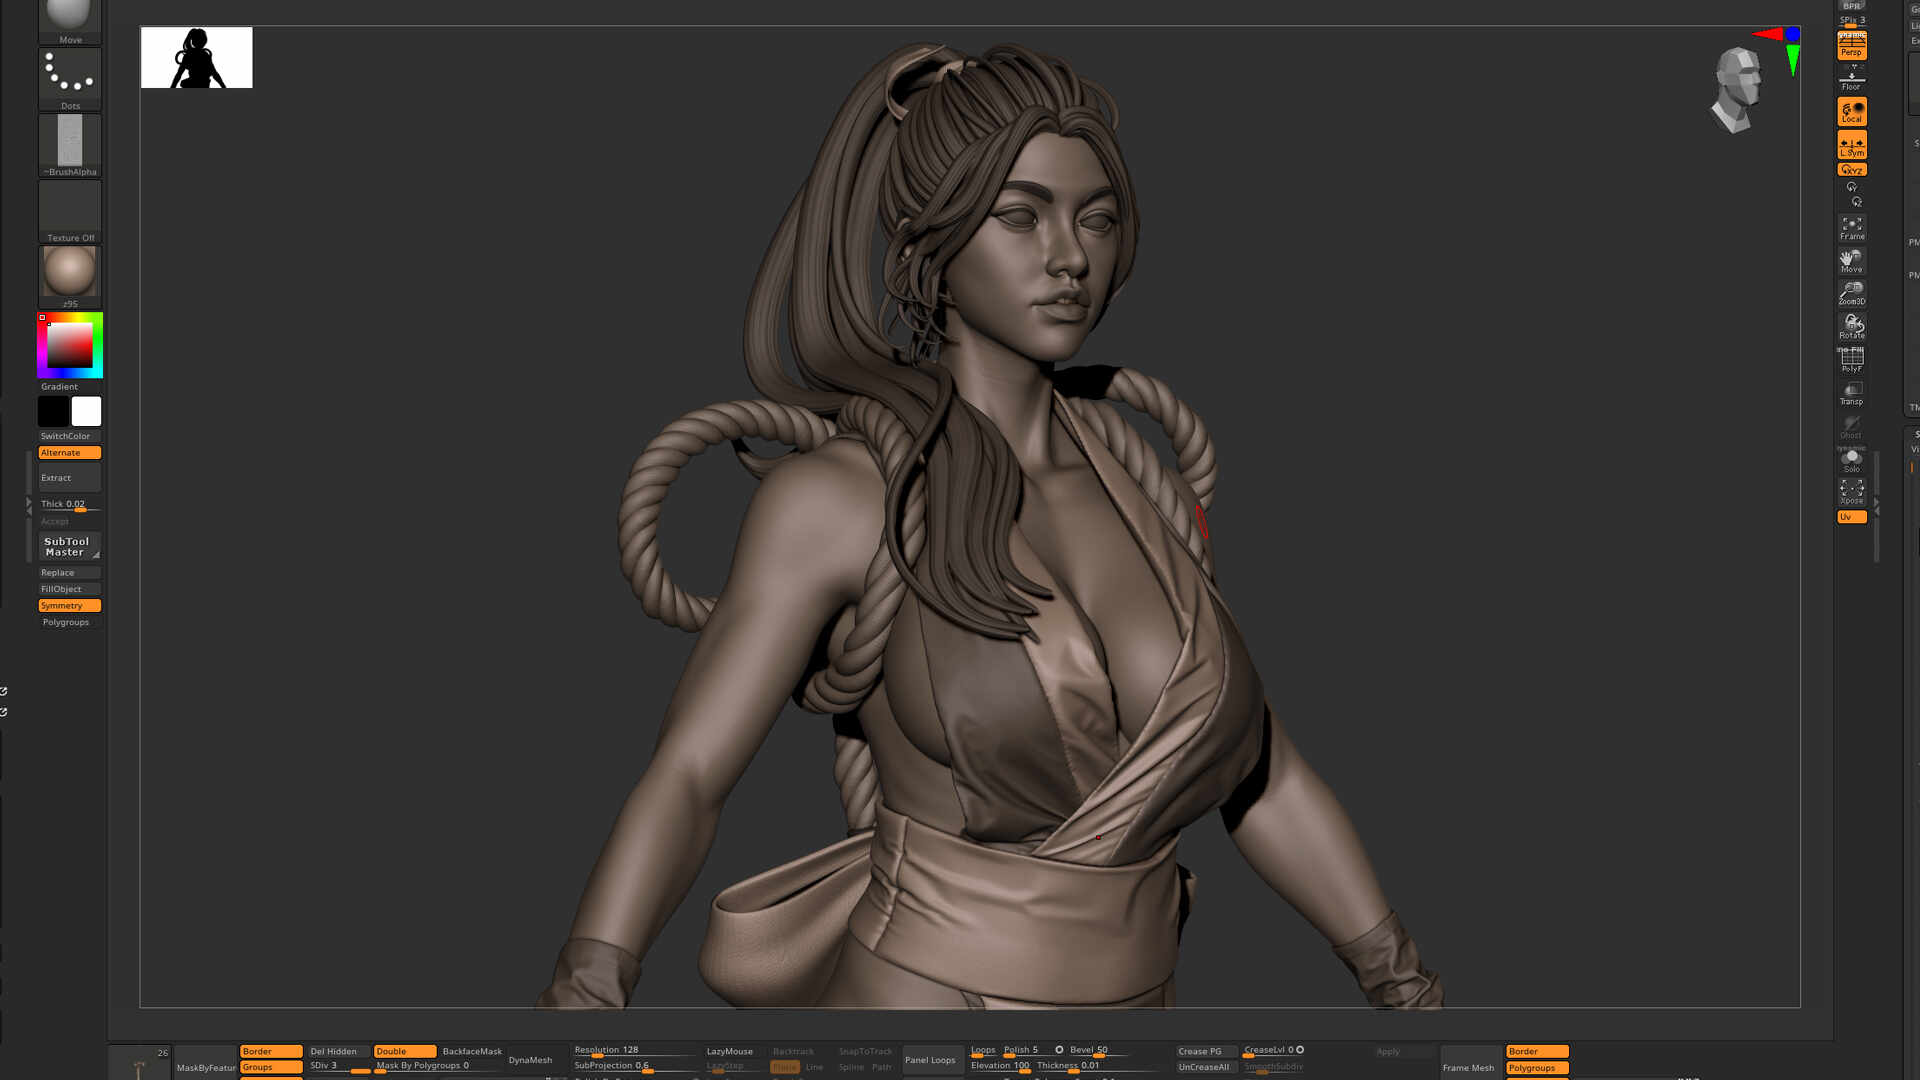Select the Move view navigation icon

(x=1852, y=261)
